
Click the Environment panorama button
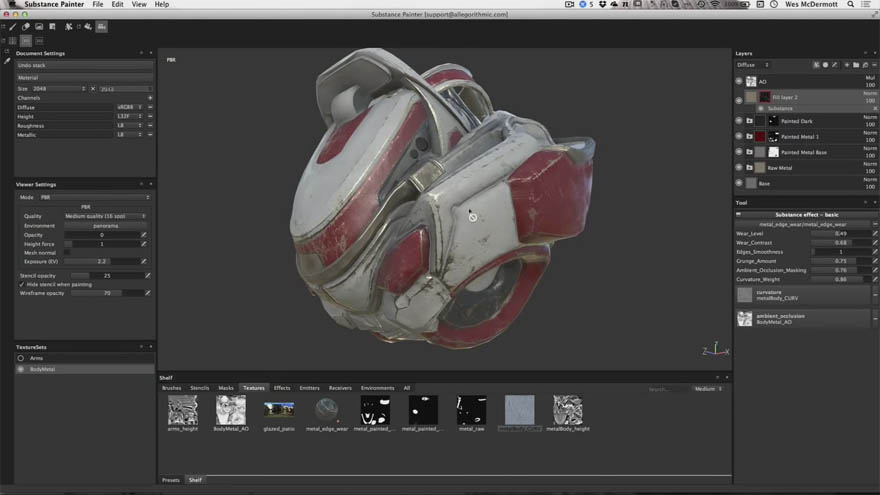106,226
